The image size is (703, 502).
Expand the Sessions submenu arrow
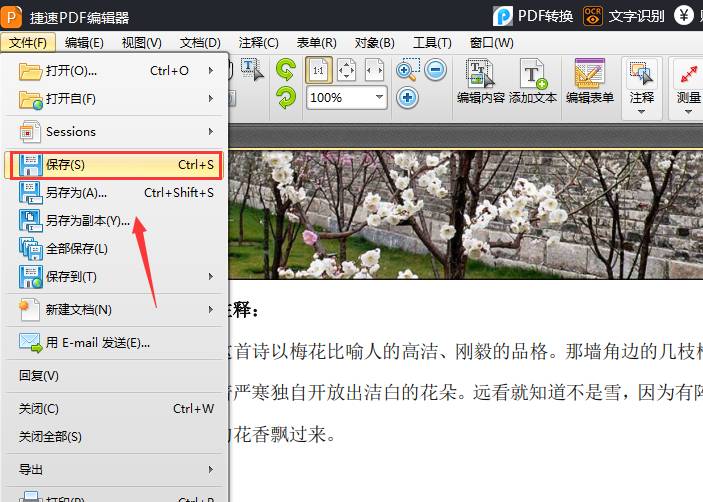(211, 131)
